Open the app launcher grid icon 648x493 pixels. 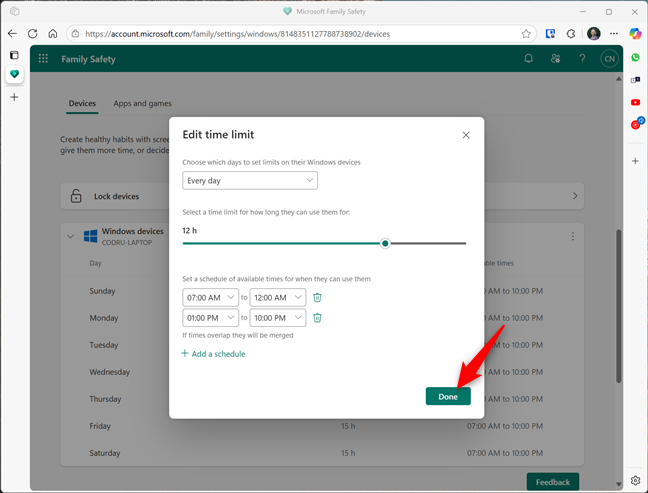point(43,59)
